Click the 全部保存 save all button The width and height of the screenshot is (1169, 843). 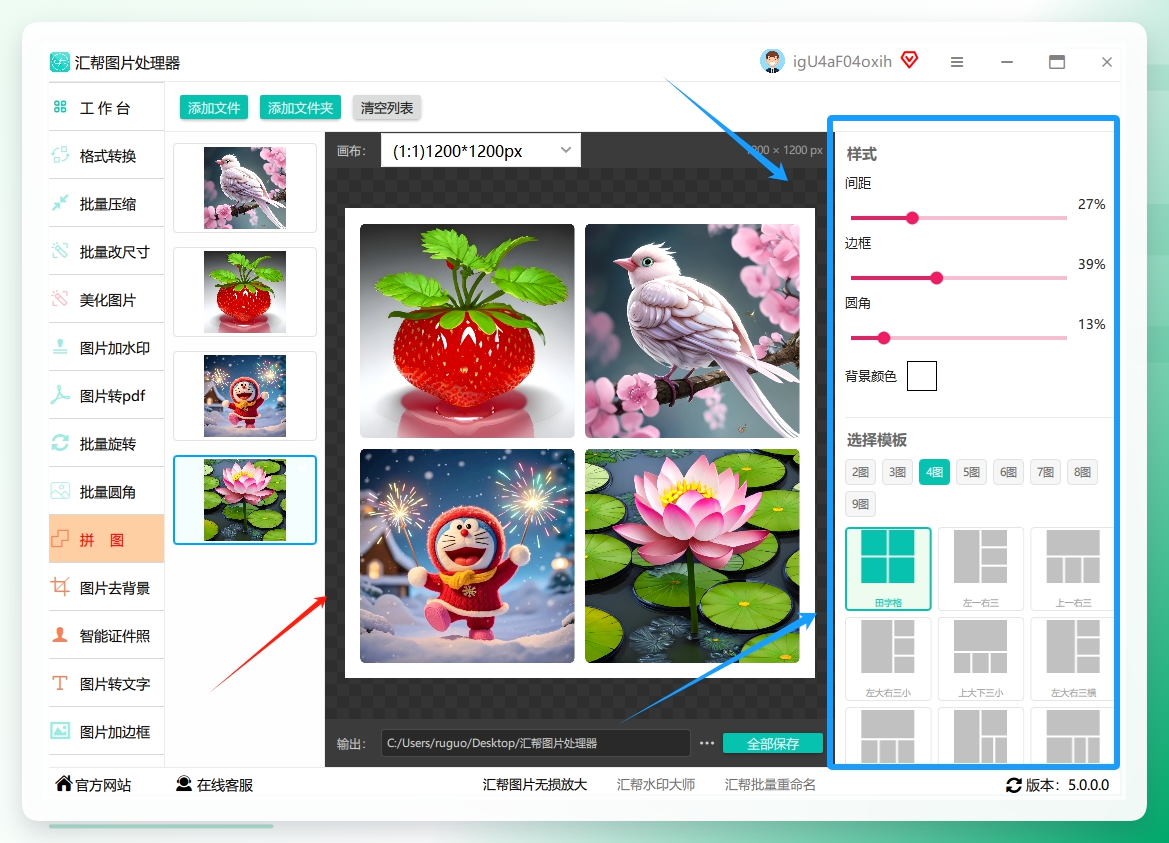coord(773,743)
